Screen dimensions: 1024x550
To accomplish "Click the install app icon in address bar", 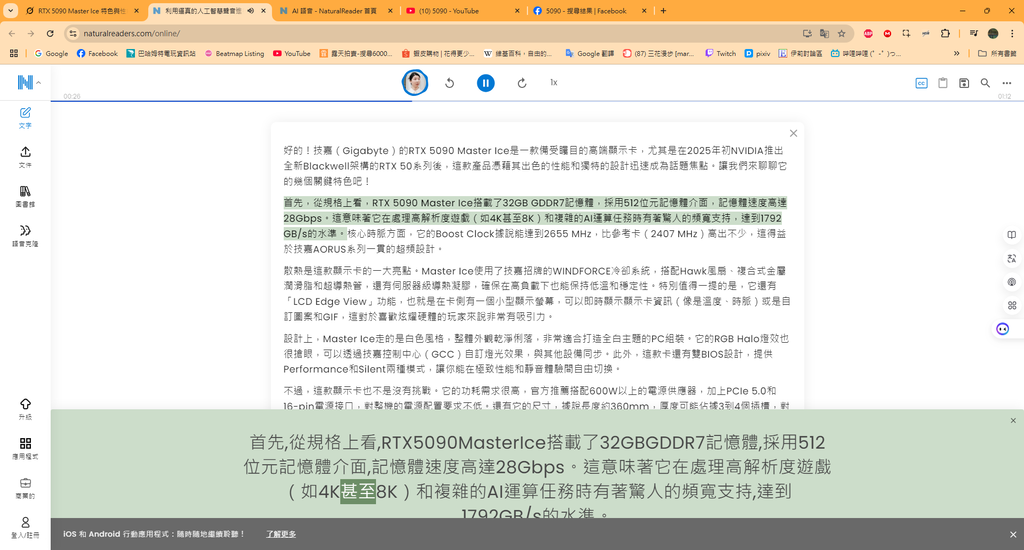I will coord(807,33).
